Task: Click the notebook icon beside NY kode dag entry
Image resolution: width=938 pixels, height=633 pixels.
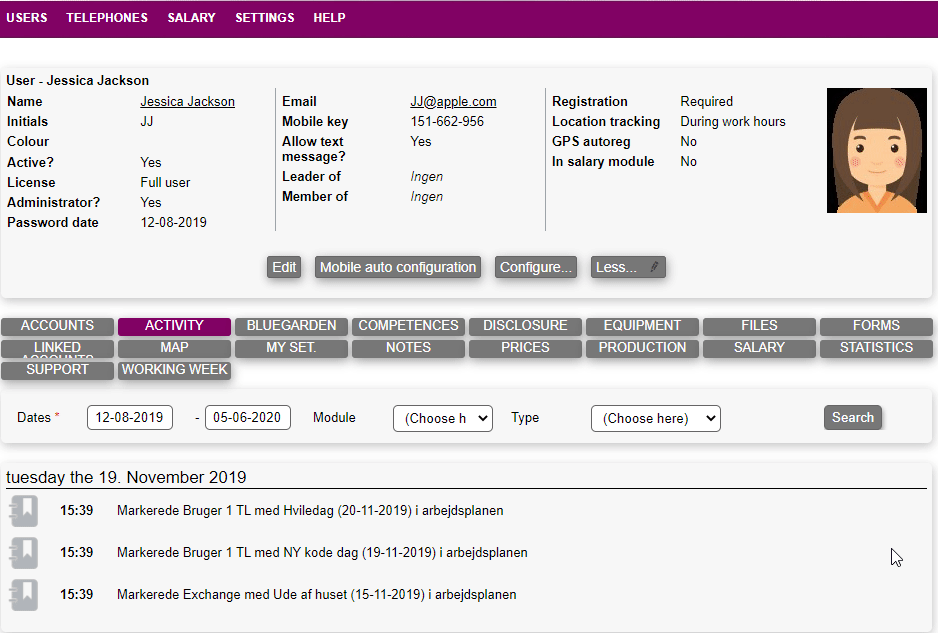Action: click(x=23, y=552)
